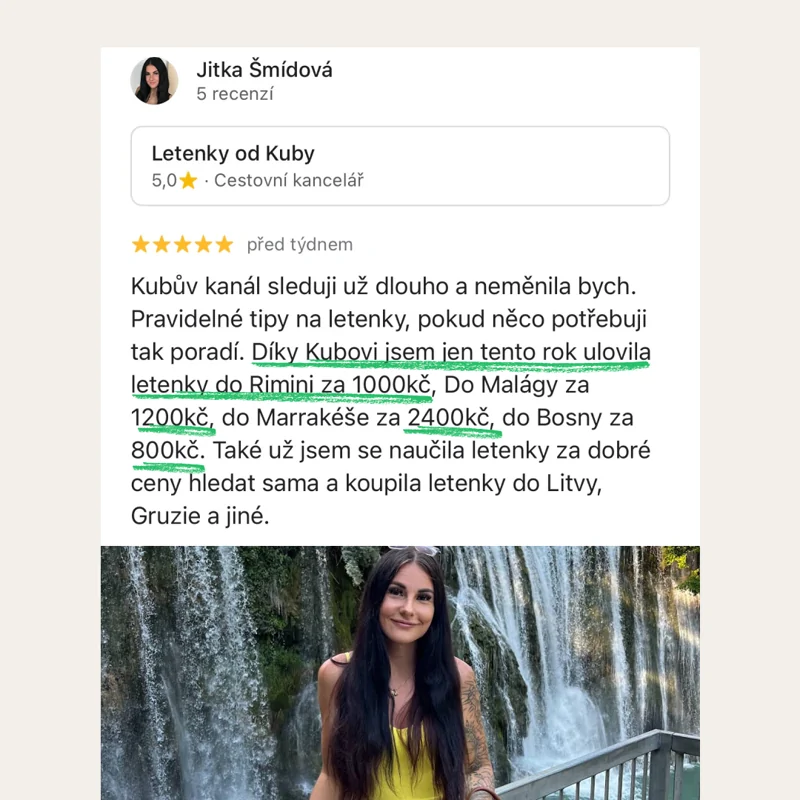Viewport: 800px width, 800px height.
Task: Click the underlined text "letenky do Rimini za 1000kč"
Action: click(282, 385)
